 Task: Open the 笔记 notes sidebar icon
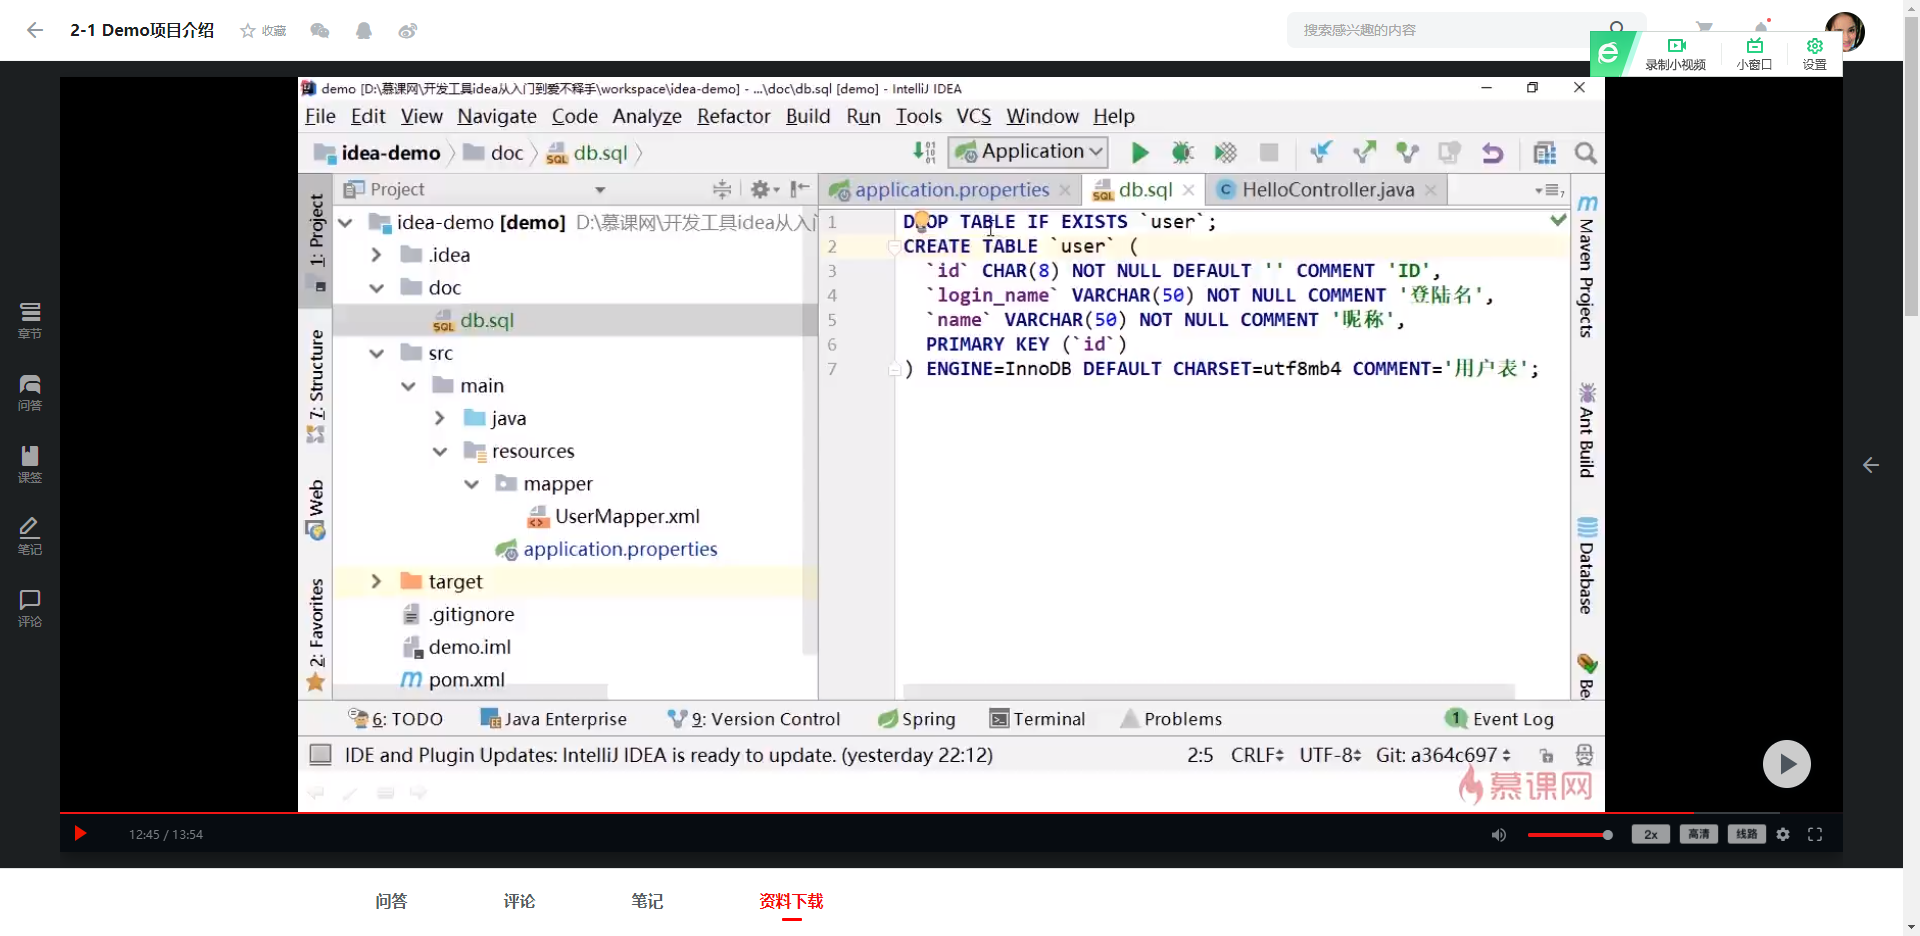click(x=30, y=537)
